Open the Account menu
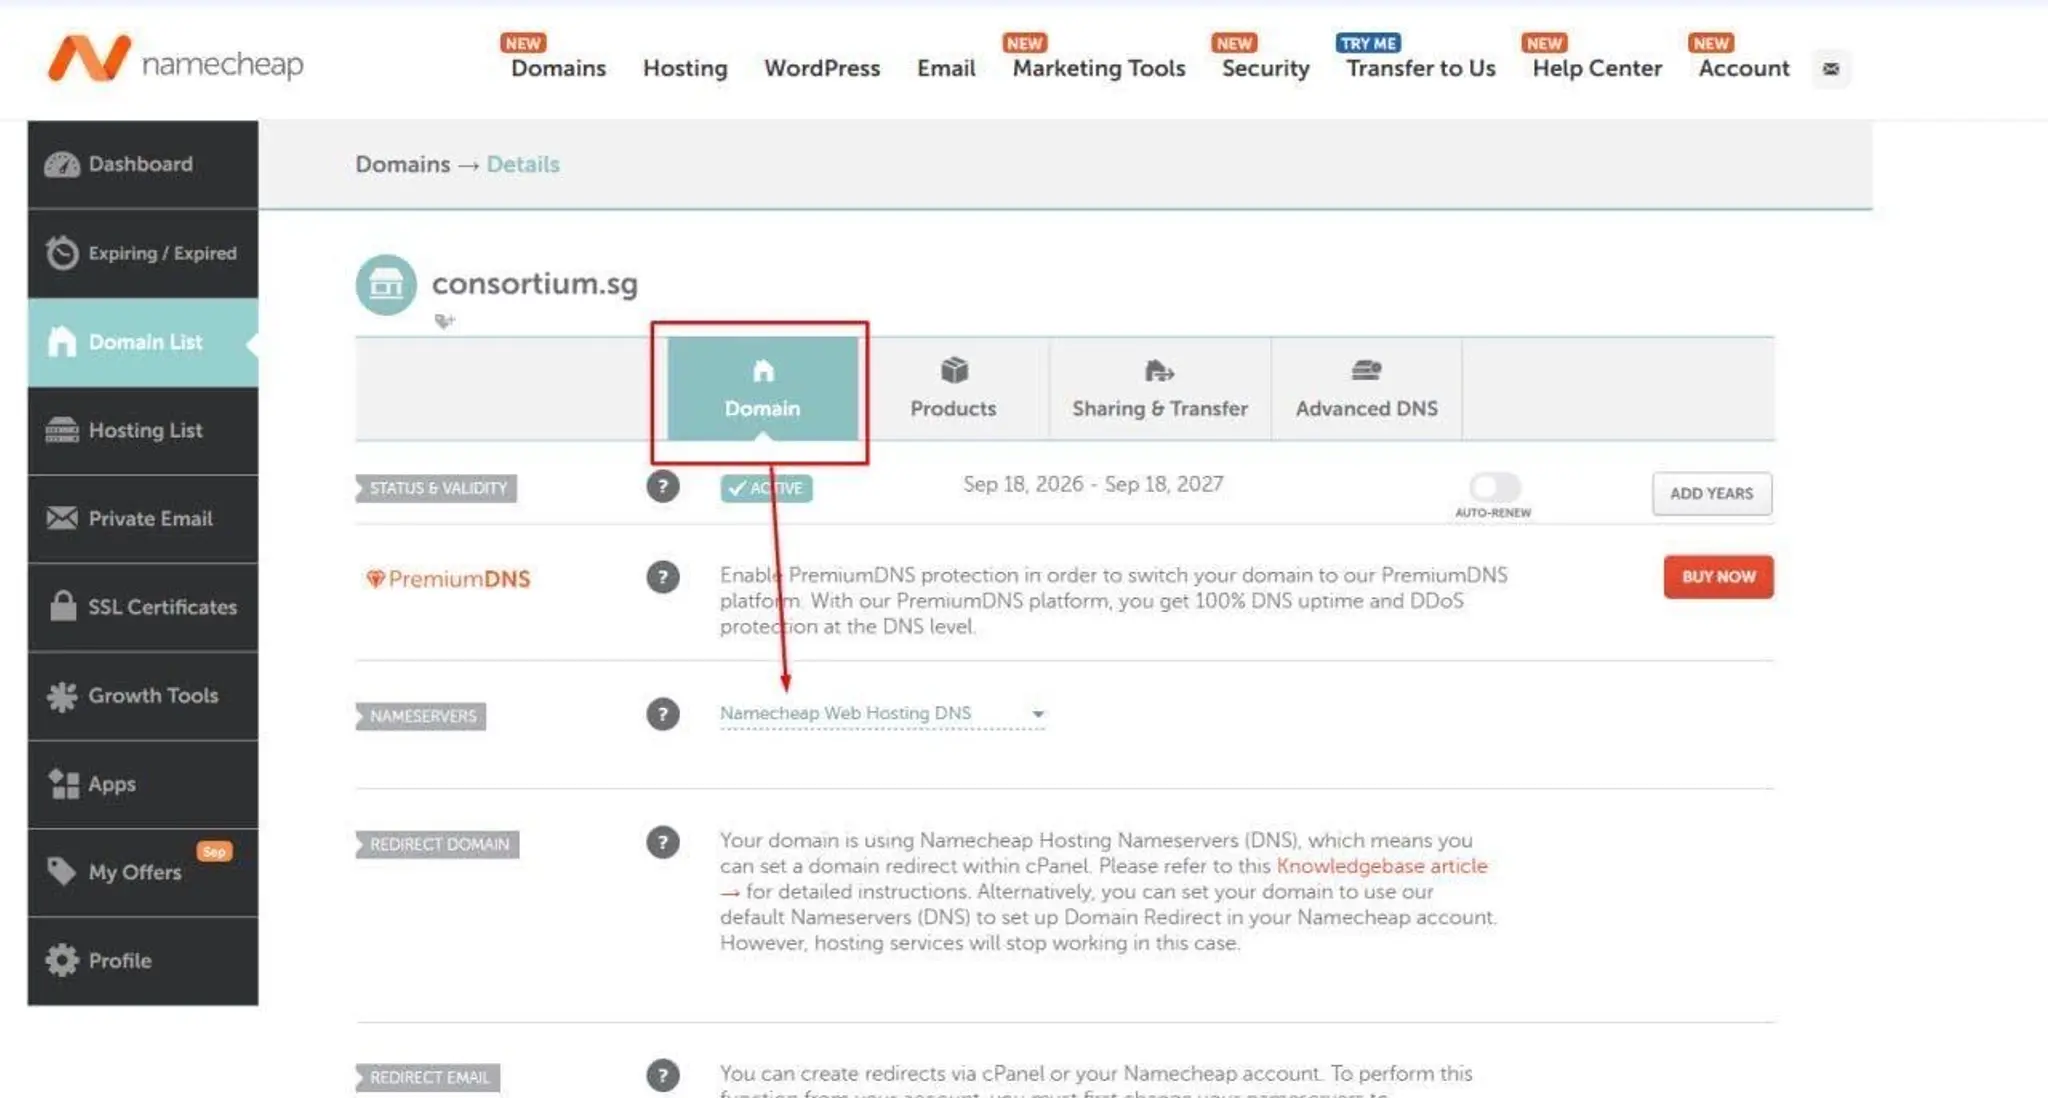2048x1098 pixels. [1744, 68]
